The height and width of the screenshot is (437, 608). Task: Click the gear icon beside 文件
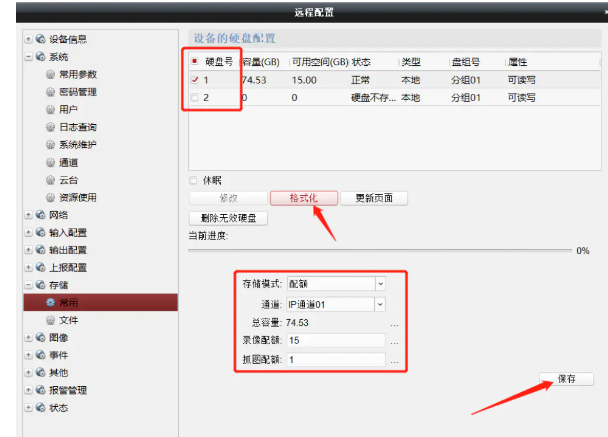(51, 320)
